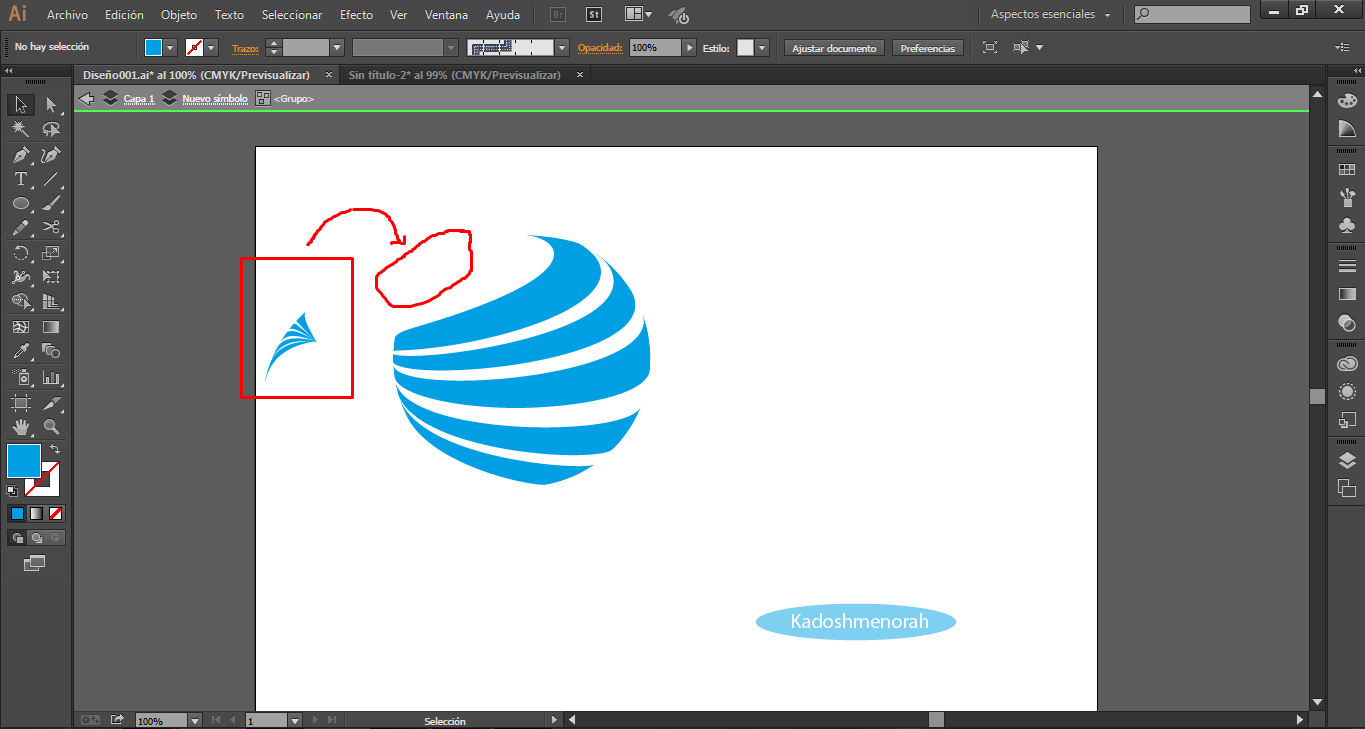Select the Direct Selection (white arrow) tool
The width and height of the screenshot is (1365, 729).
[51, 104]
